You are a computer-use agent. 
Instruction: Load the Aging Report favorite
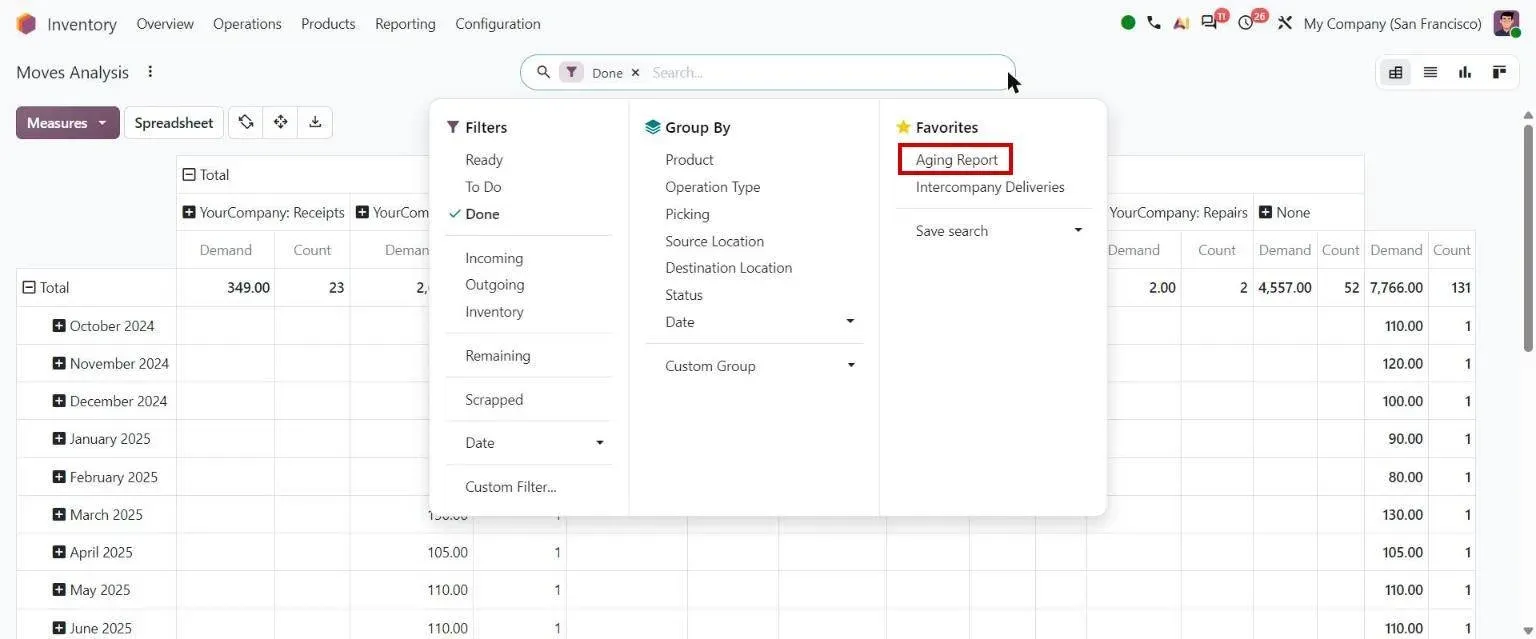click(956, 160)
